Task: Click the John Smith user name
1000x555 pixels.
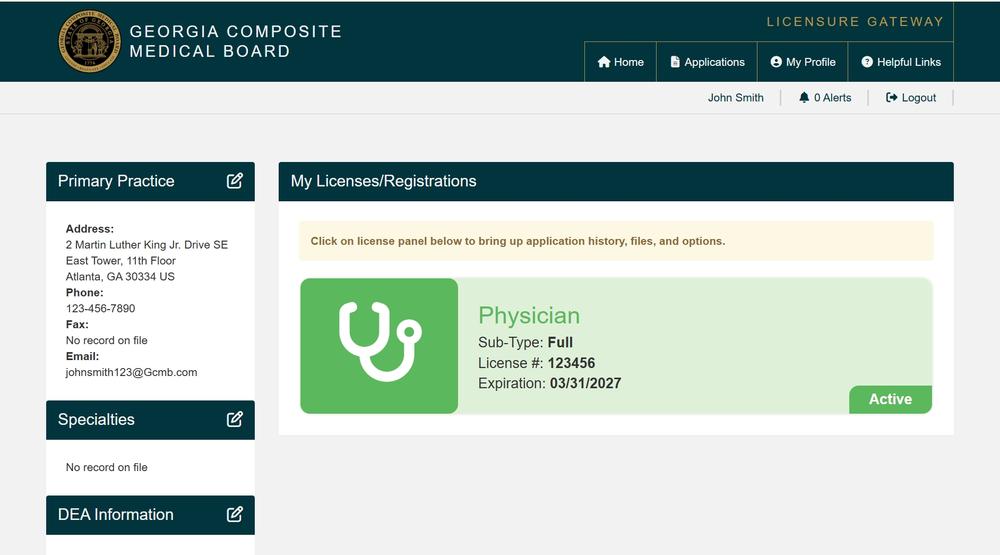Action: pyautogui.click(x=735, y=98)
